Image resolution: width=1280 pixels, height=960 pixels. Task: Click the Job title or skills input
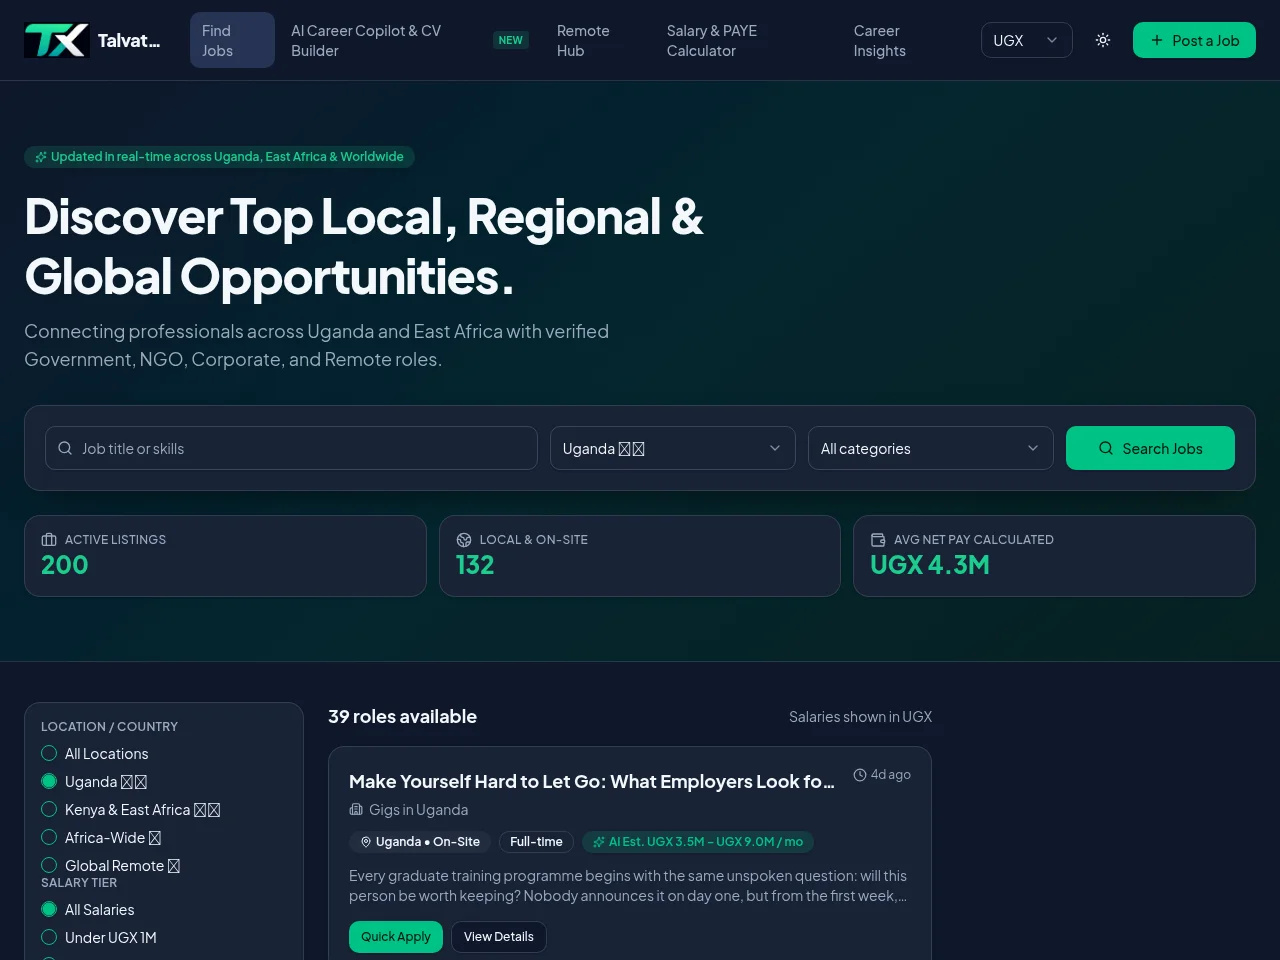(291, 448)
